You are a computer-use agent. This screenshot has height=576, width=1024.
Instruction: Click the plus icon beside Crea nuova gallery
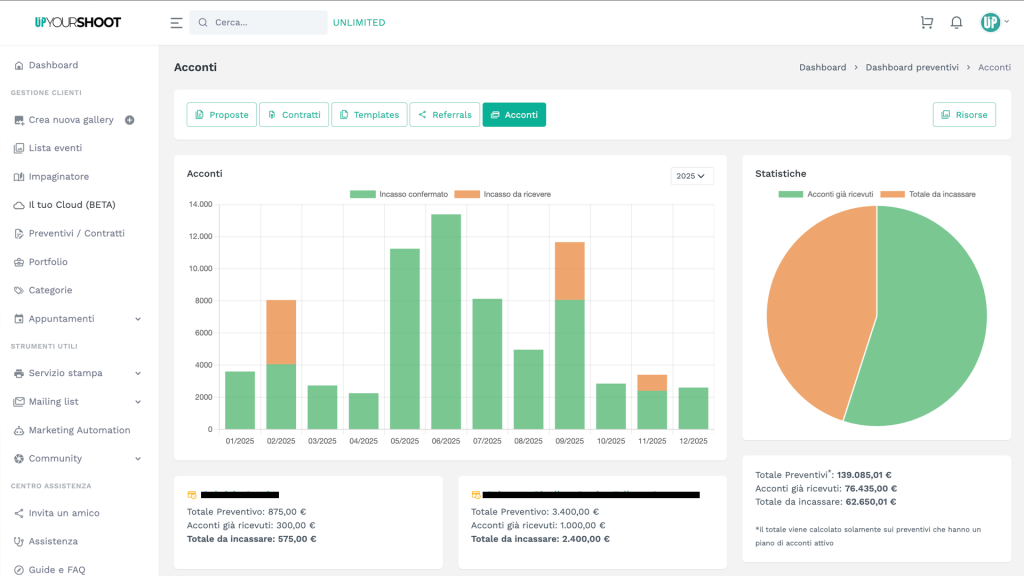pyautogui.click(x=130, y=120)
